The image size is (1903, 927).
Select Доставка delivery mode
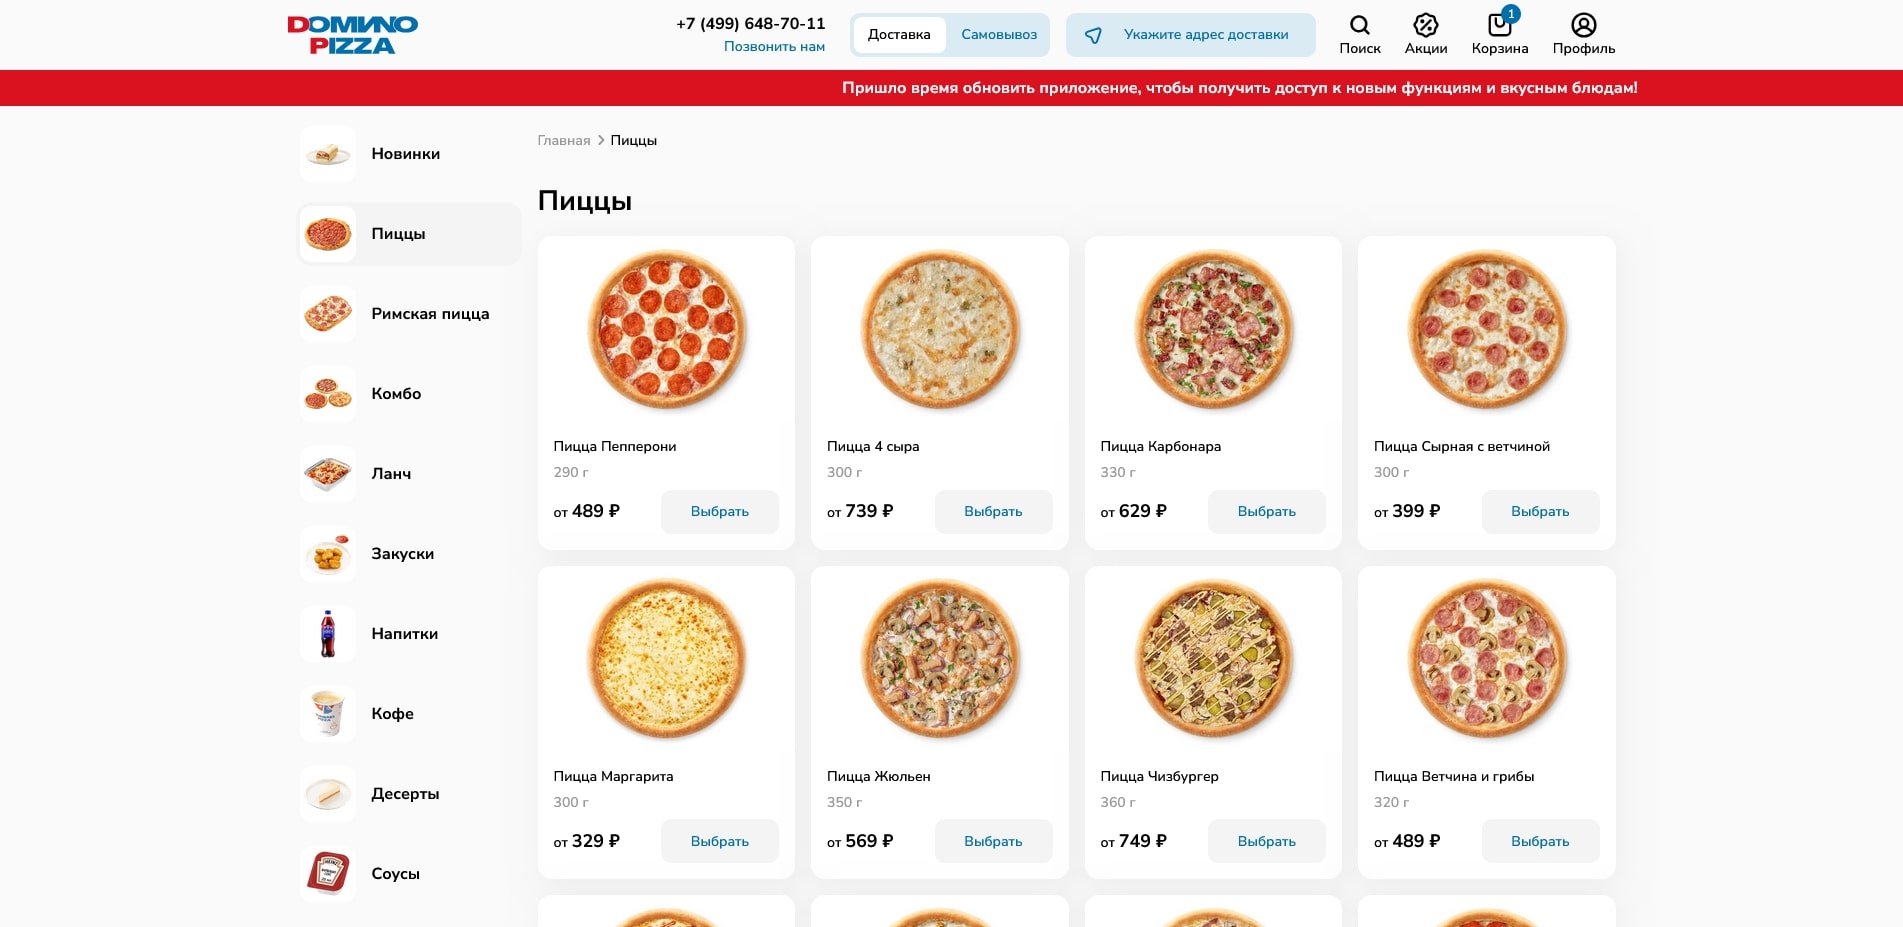tap(898, 35)
